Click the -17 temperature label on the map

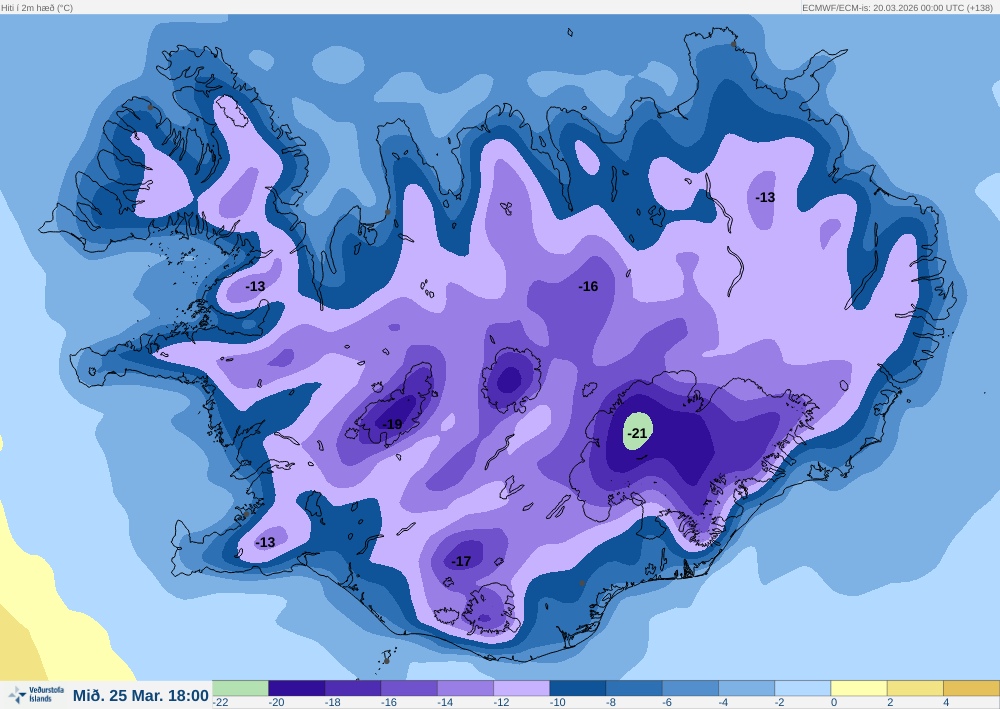tap(461, 561)
